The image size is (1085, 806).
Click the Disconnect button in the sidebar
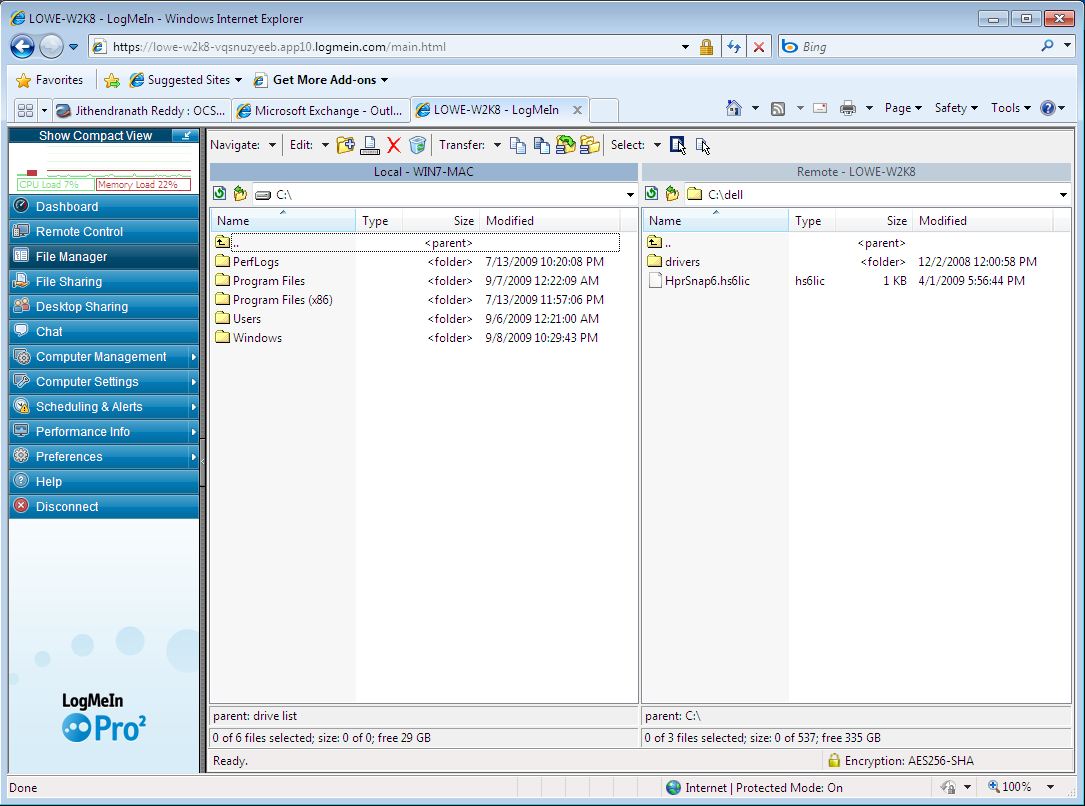click(x=67, y=507)
